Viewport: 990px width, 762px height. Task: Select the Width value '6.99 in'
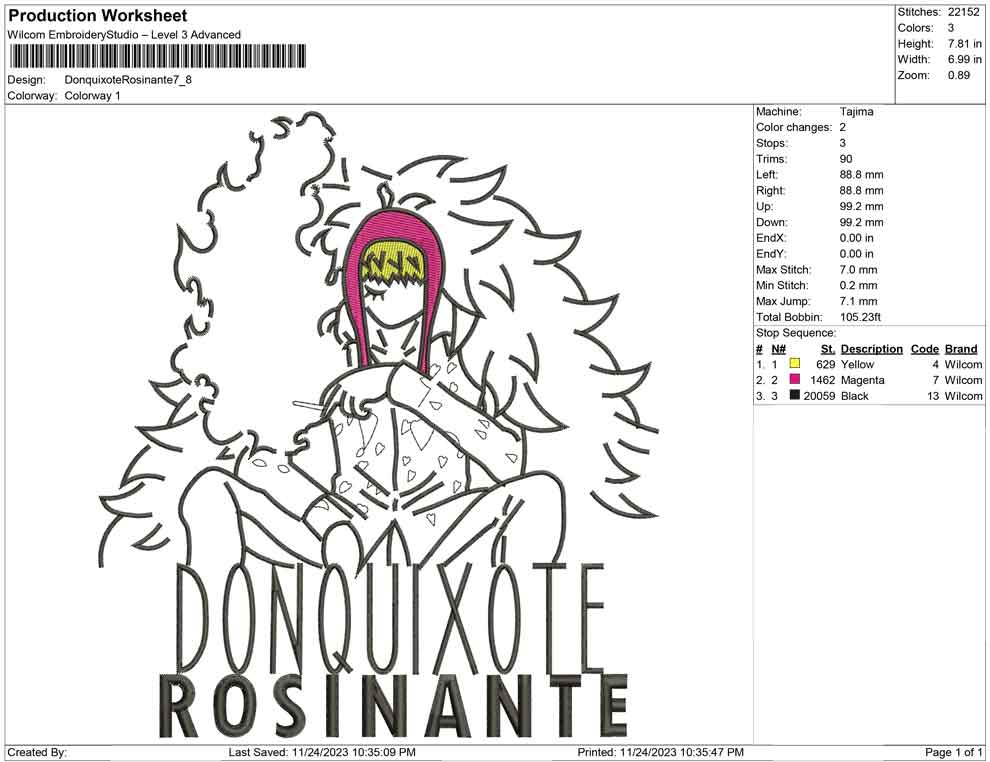(965, 59)
